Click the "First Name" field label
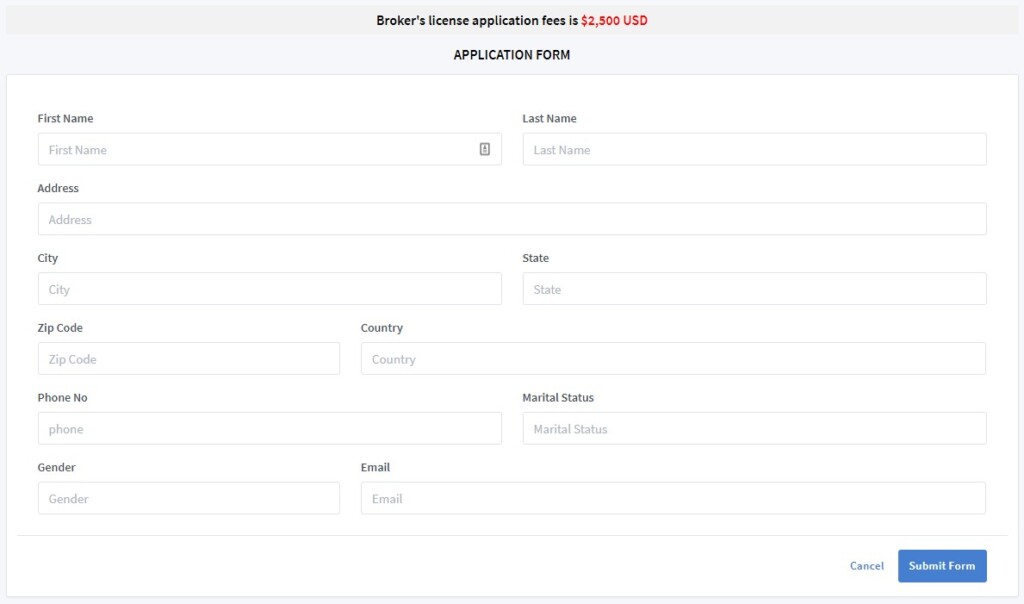Image resolution: width=1024 pixels, height=604 pixels. pyautogui.click(x=65, y=118)
